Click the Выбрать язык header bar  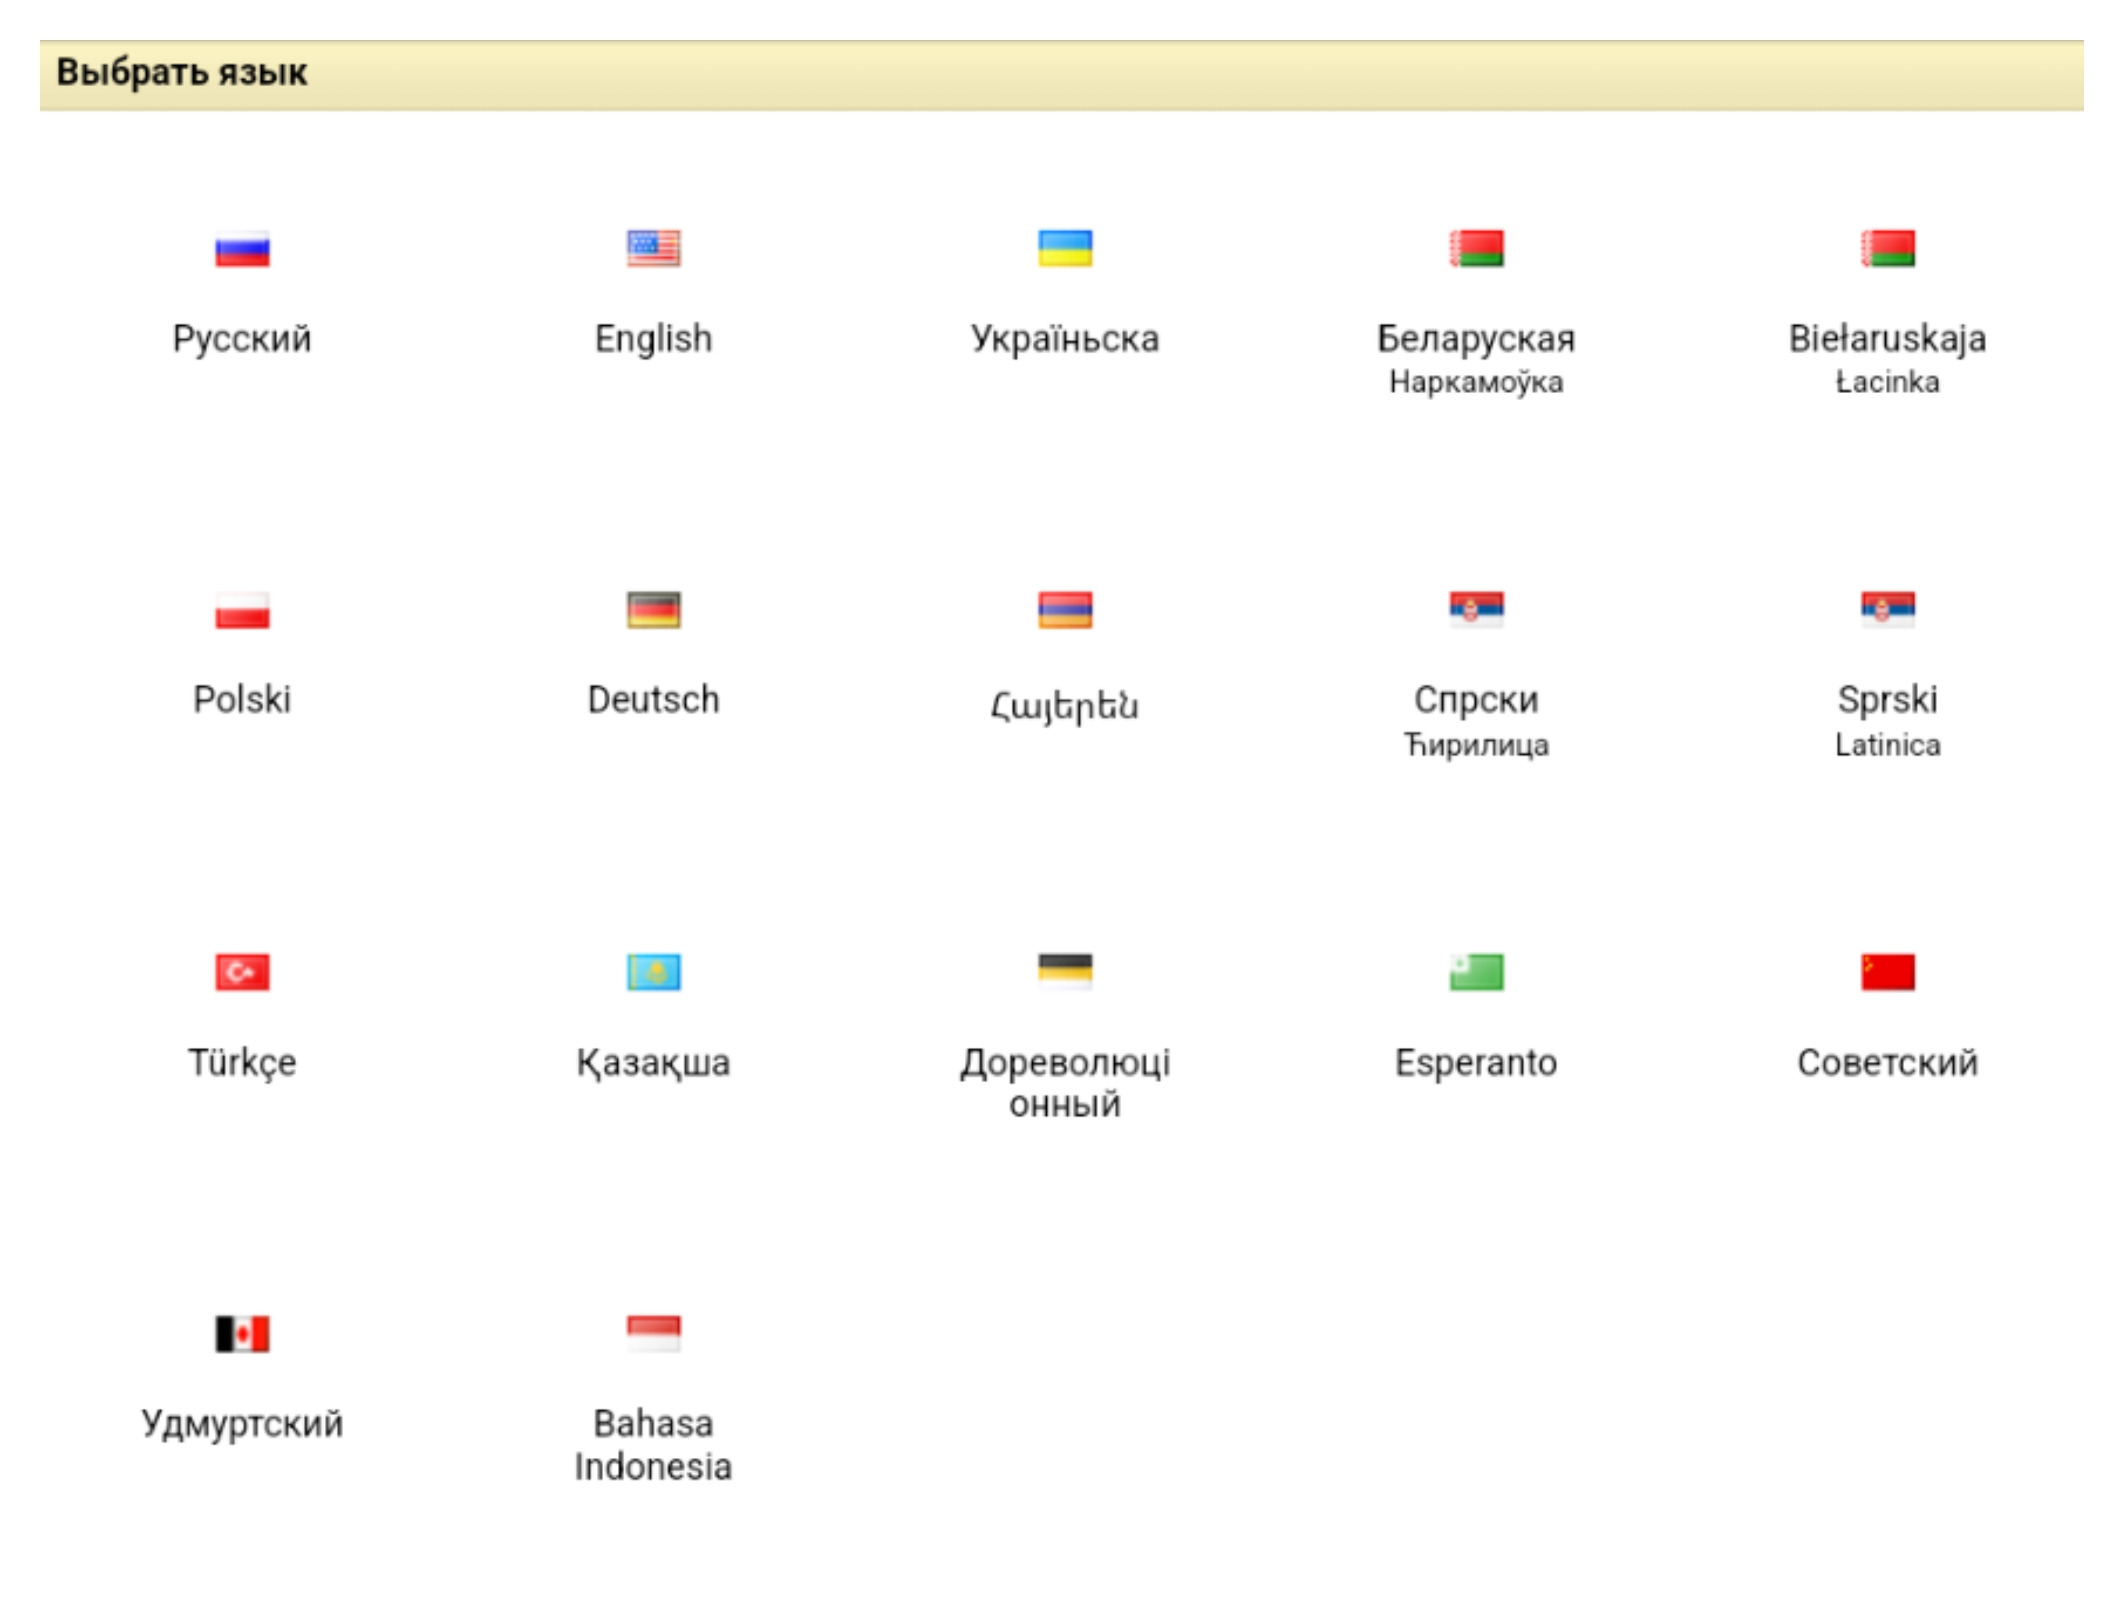pyautogui.click(x=1061, y=74)
